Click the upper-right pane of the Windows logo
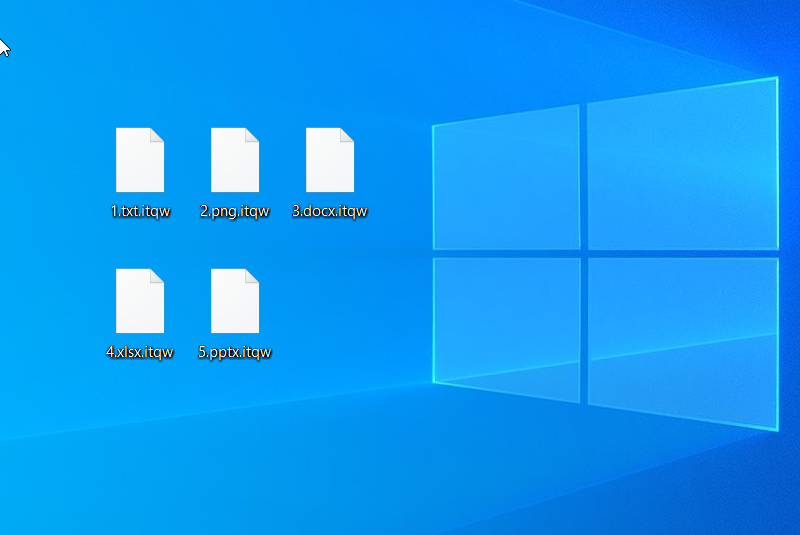The height and width of the screenshot is (535, 800). pos(682,165)
